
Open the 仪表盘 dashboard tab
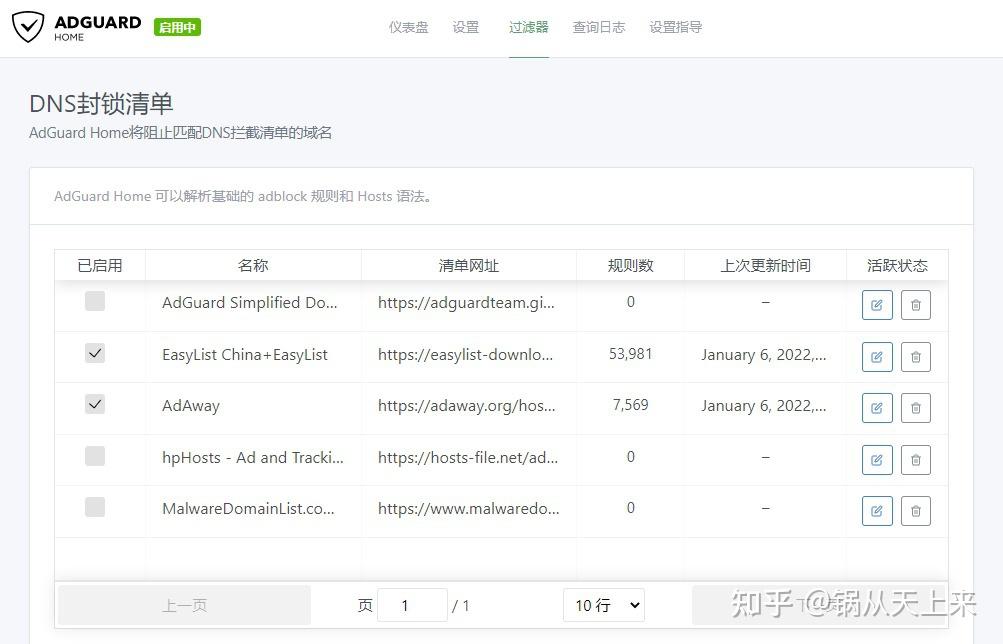[x=408, y=27]
